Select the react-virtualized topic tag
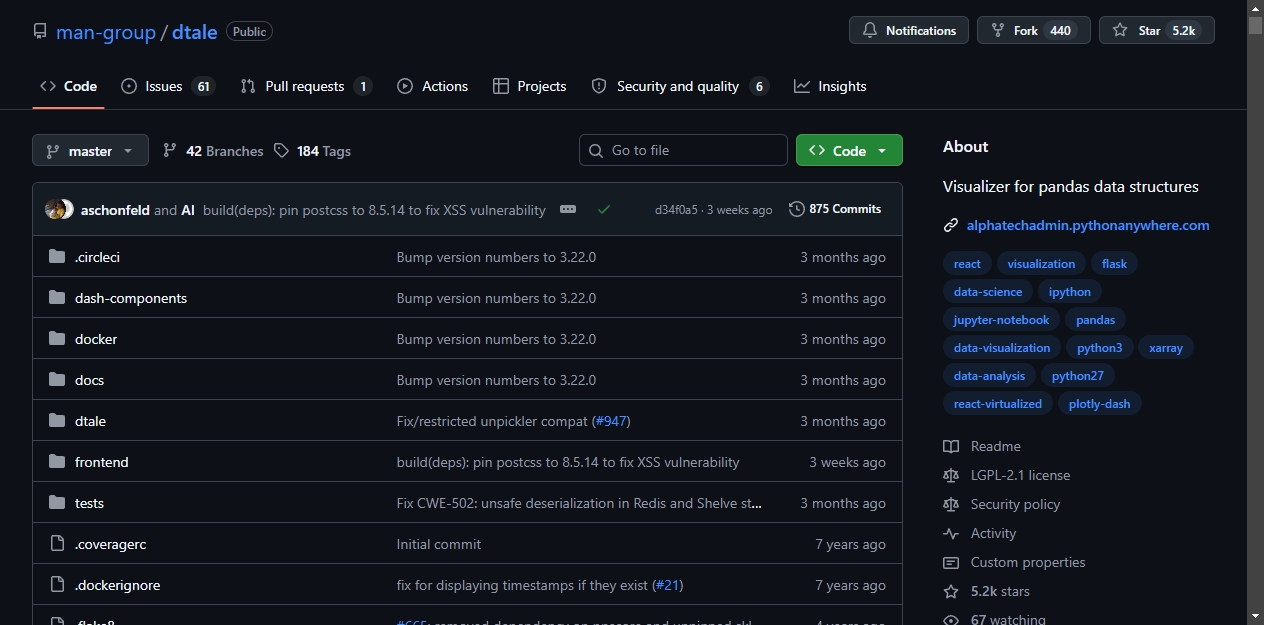This screenshot has width=1264, height=625. (x=997, y=404)
